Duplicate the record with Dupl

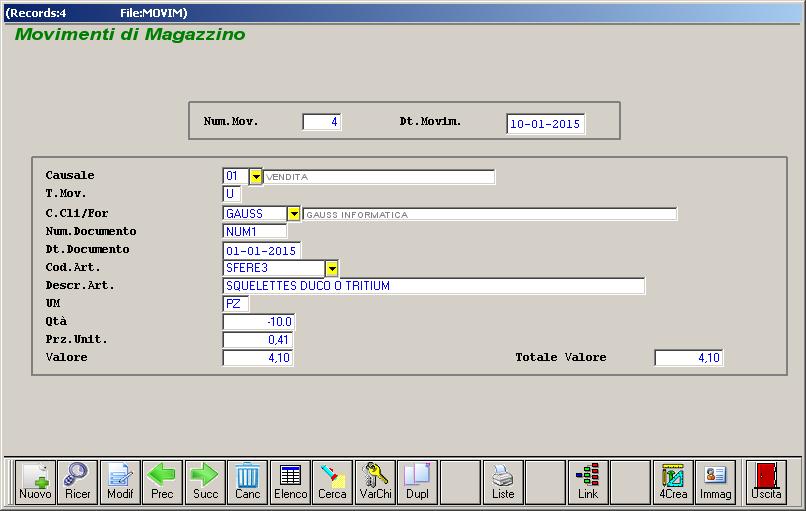[418, 482]
